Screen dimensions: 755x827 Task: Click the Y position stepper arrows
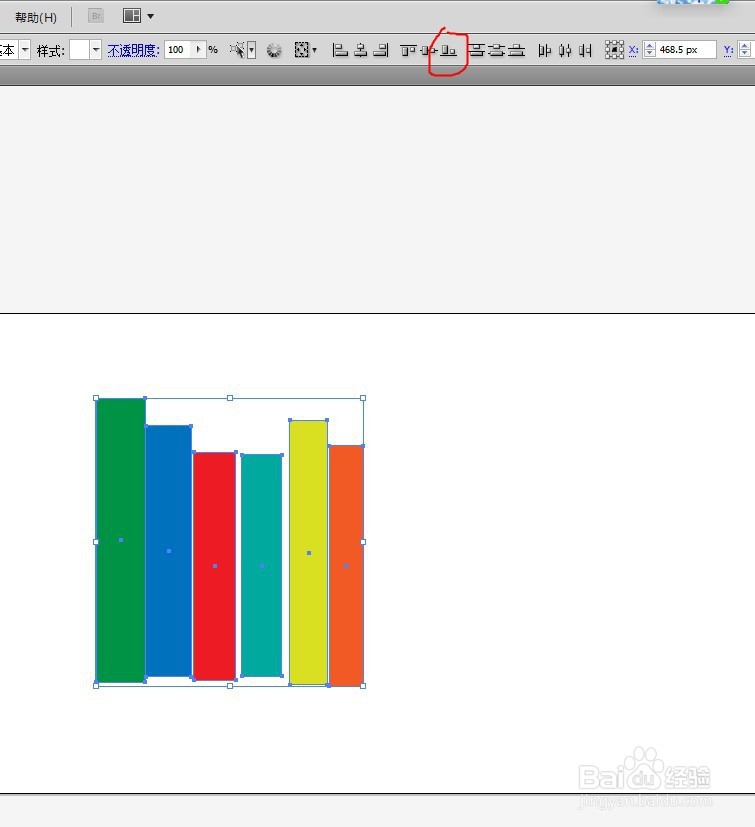coord(745,50)
